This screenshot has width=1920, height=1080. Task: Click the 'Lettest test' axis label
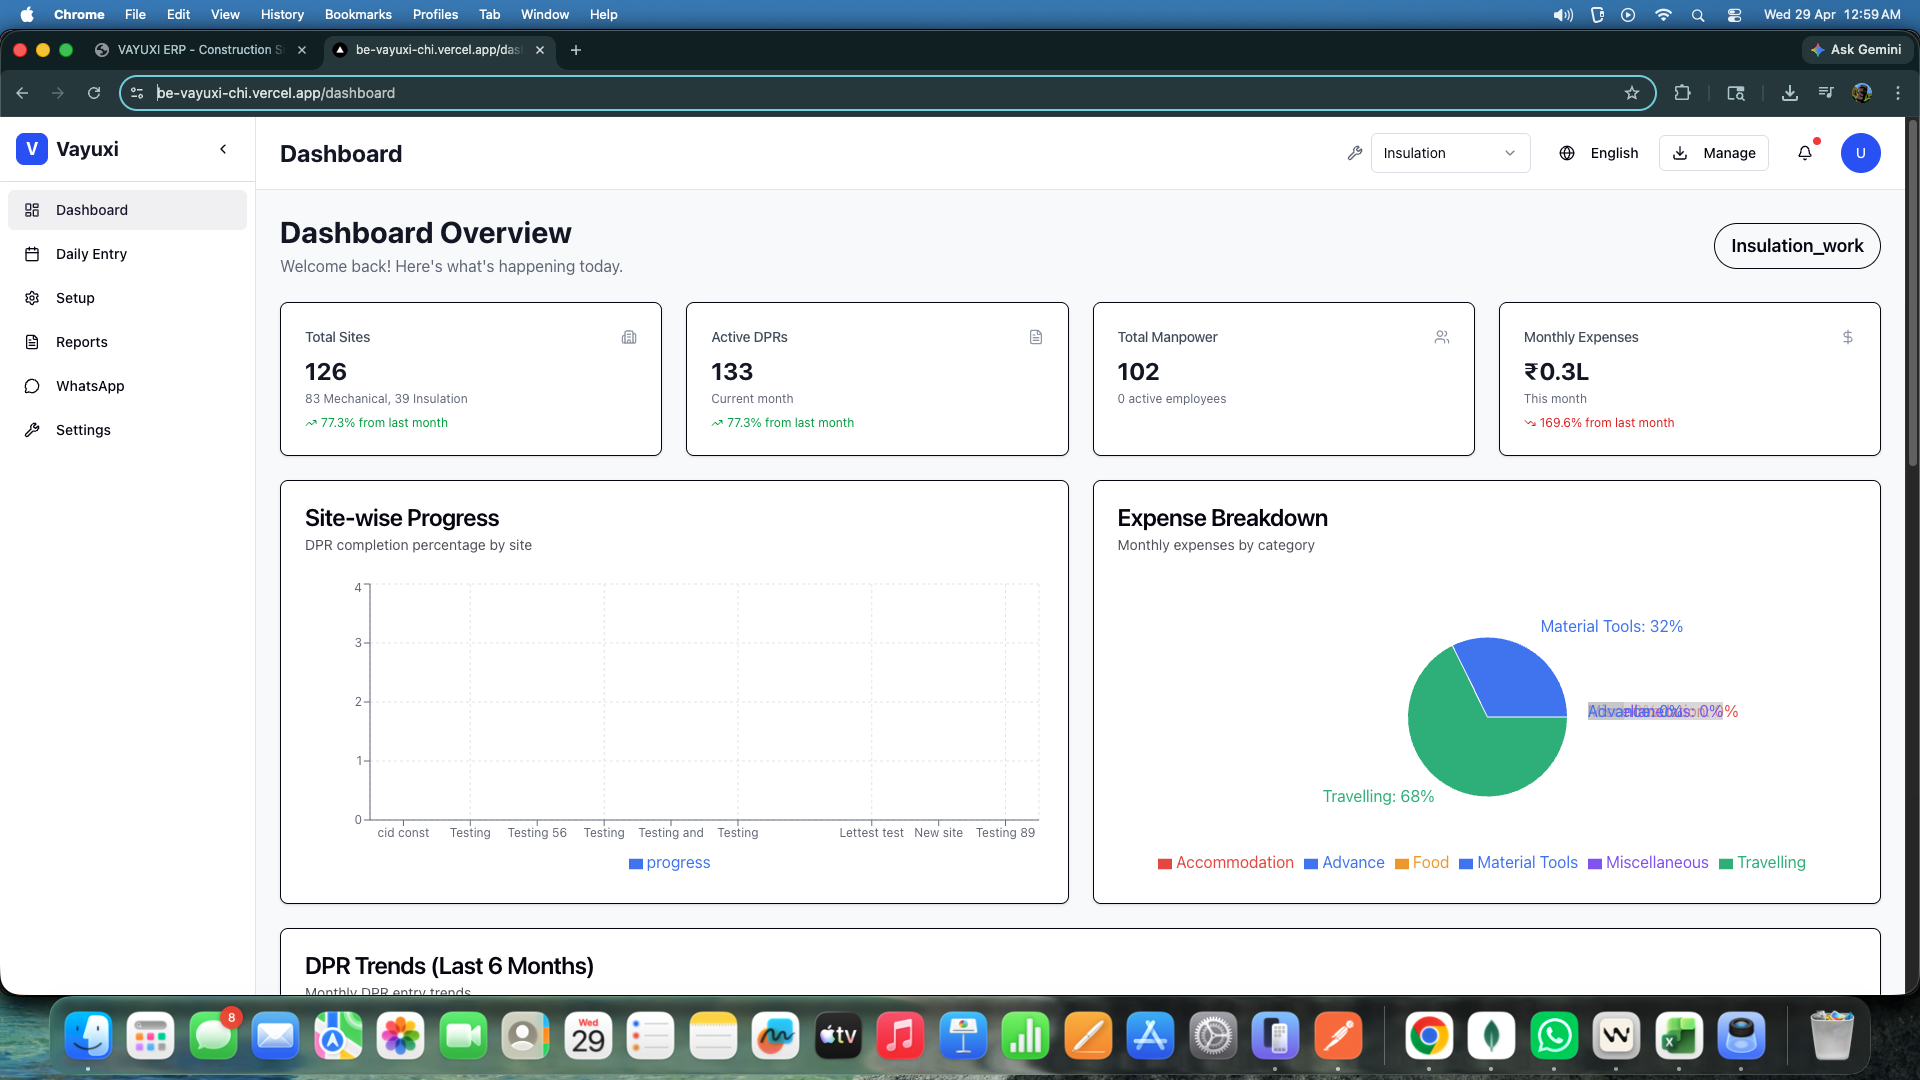[x=871, y=833]
